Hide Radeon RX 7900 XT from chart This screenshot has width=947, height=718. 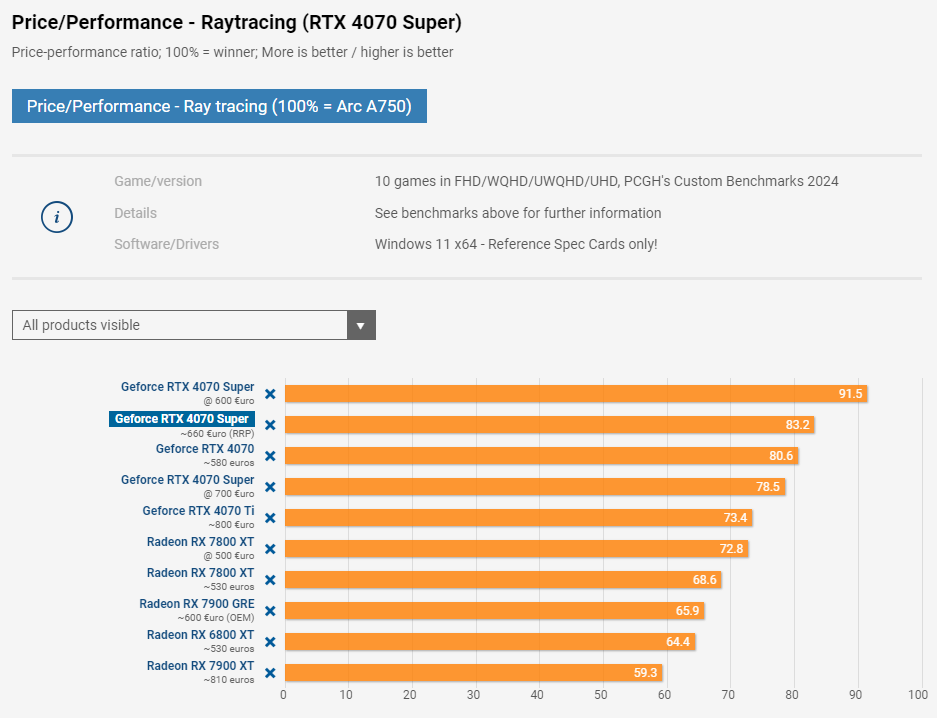271,673
